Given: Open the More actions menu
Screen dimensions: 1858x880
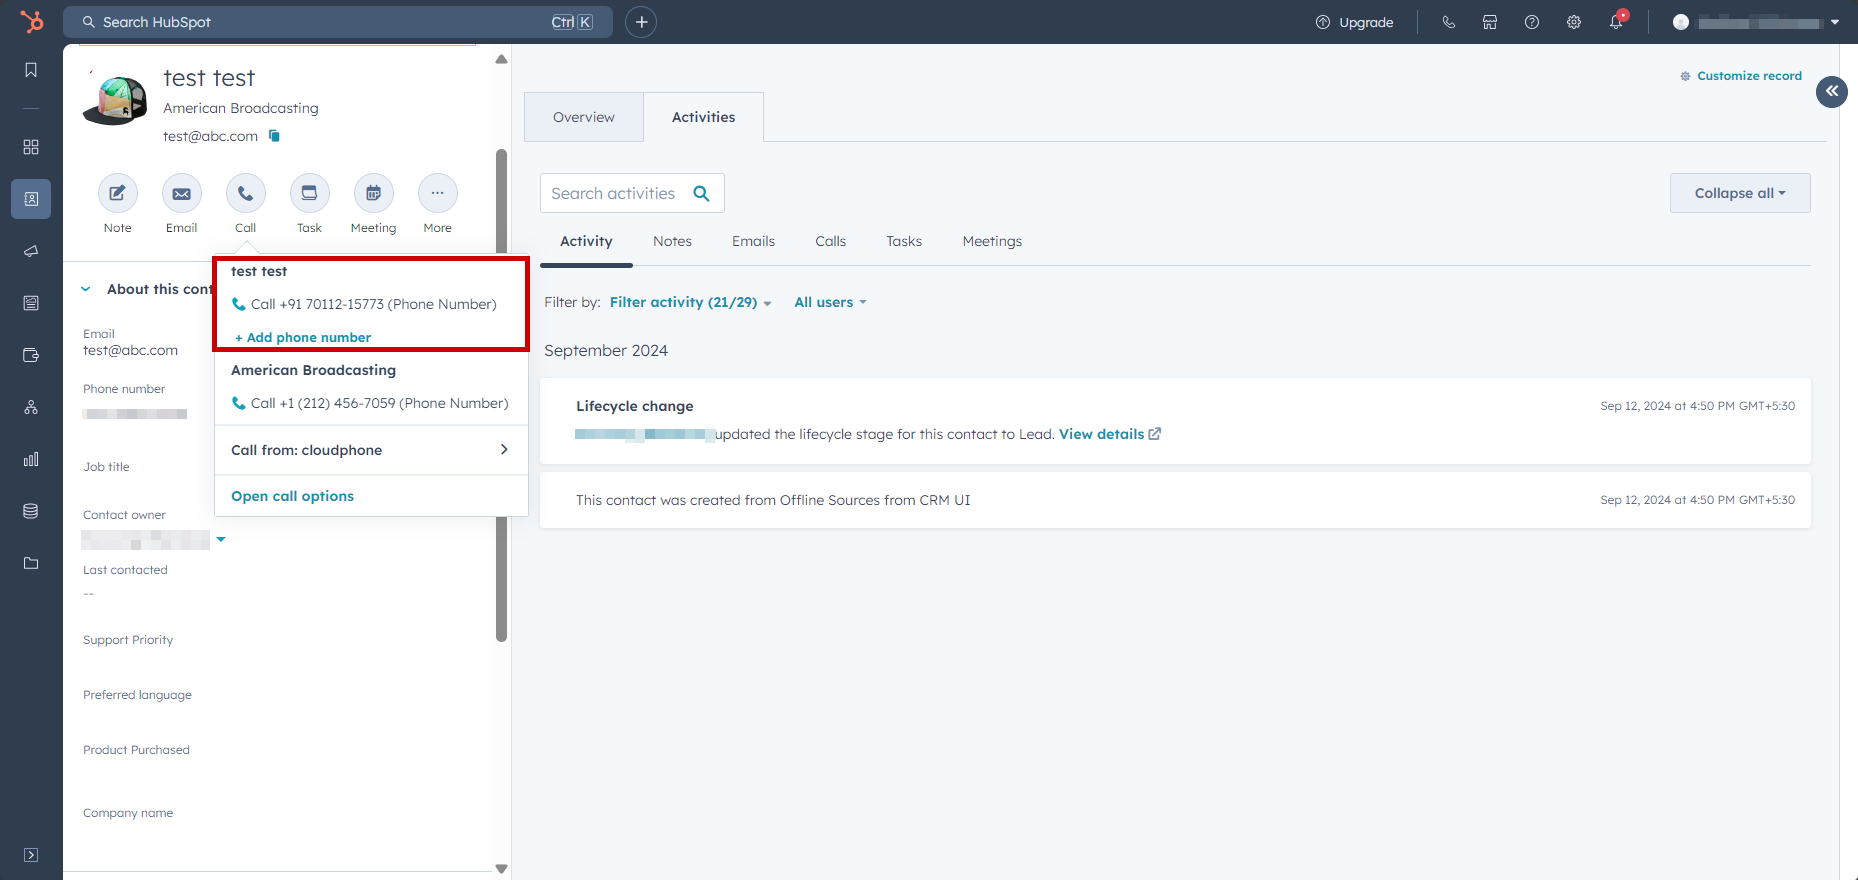Looking at the screenshot, I should click(x=438, y=193).
